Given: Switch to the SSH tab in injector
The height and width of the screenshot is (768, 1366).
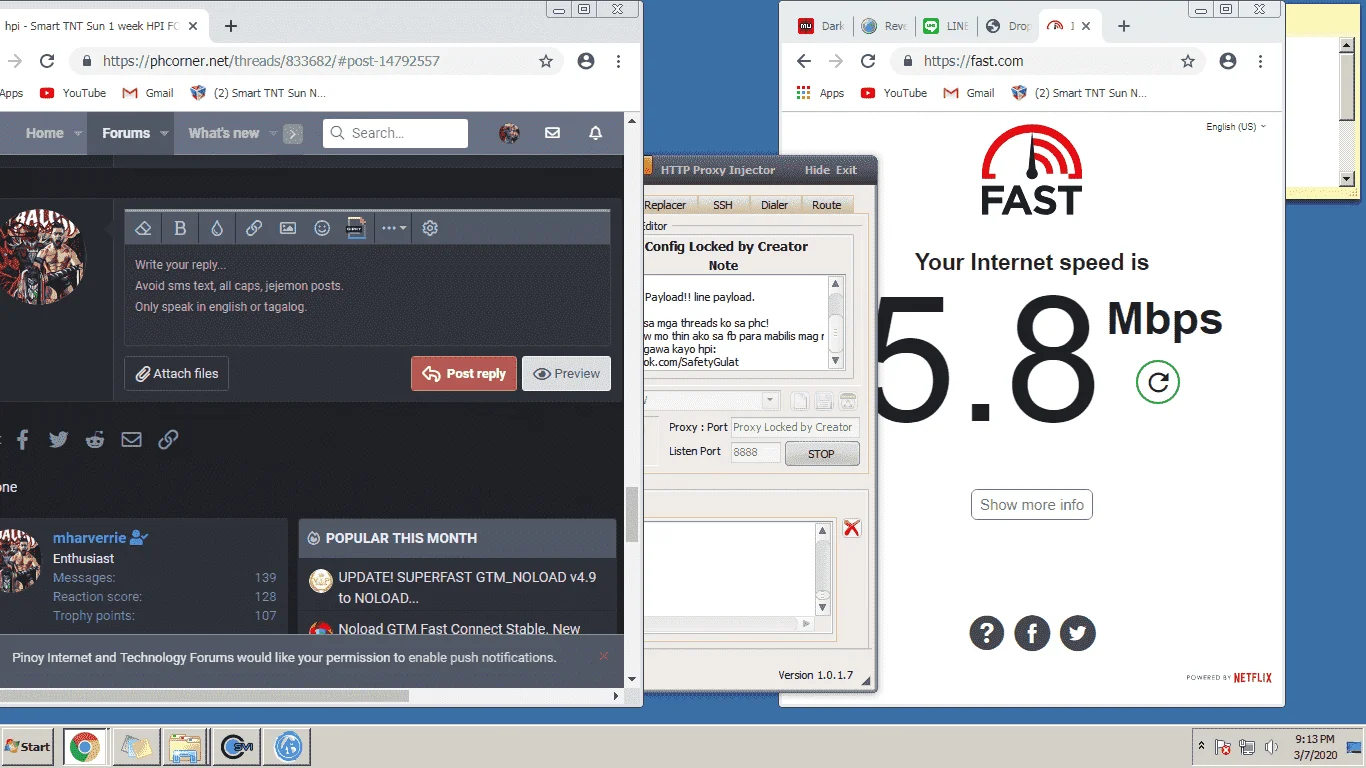Looking at the screenshot, I should [x=722, y=205].
